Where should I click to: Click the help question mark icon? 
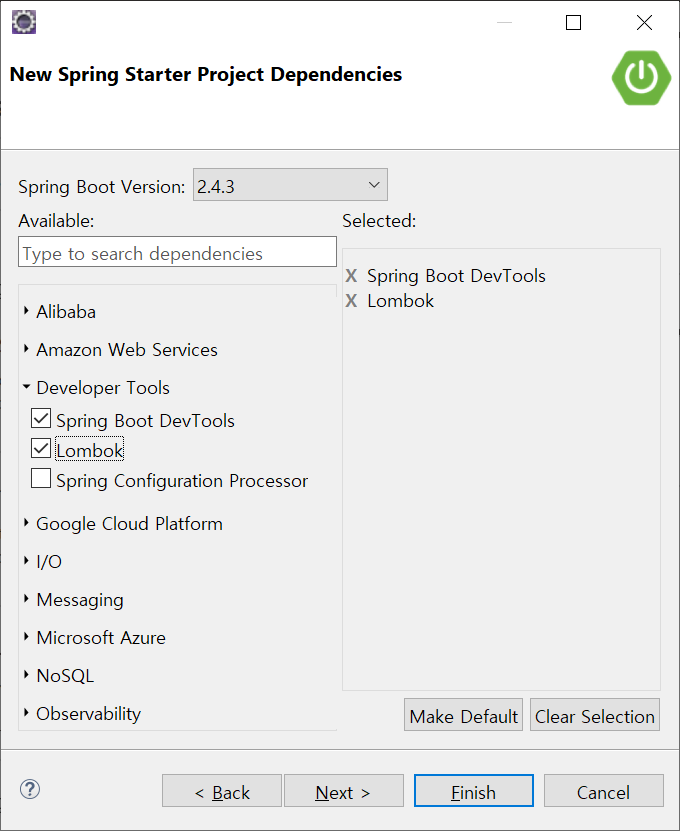[29, 788]
